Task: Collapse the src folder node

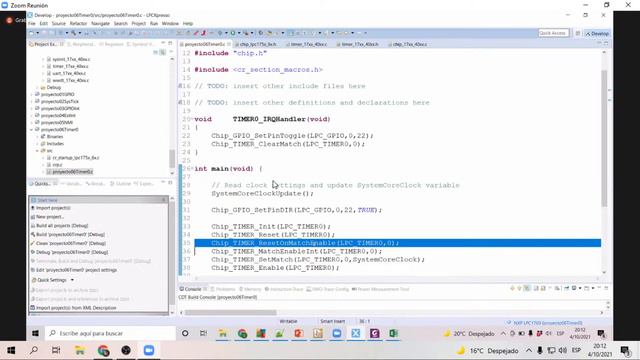Action: [38, 151]
